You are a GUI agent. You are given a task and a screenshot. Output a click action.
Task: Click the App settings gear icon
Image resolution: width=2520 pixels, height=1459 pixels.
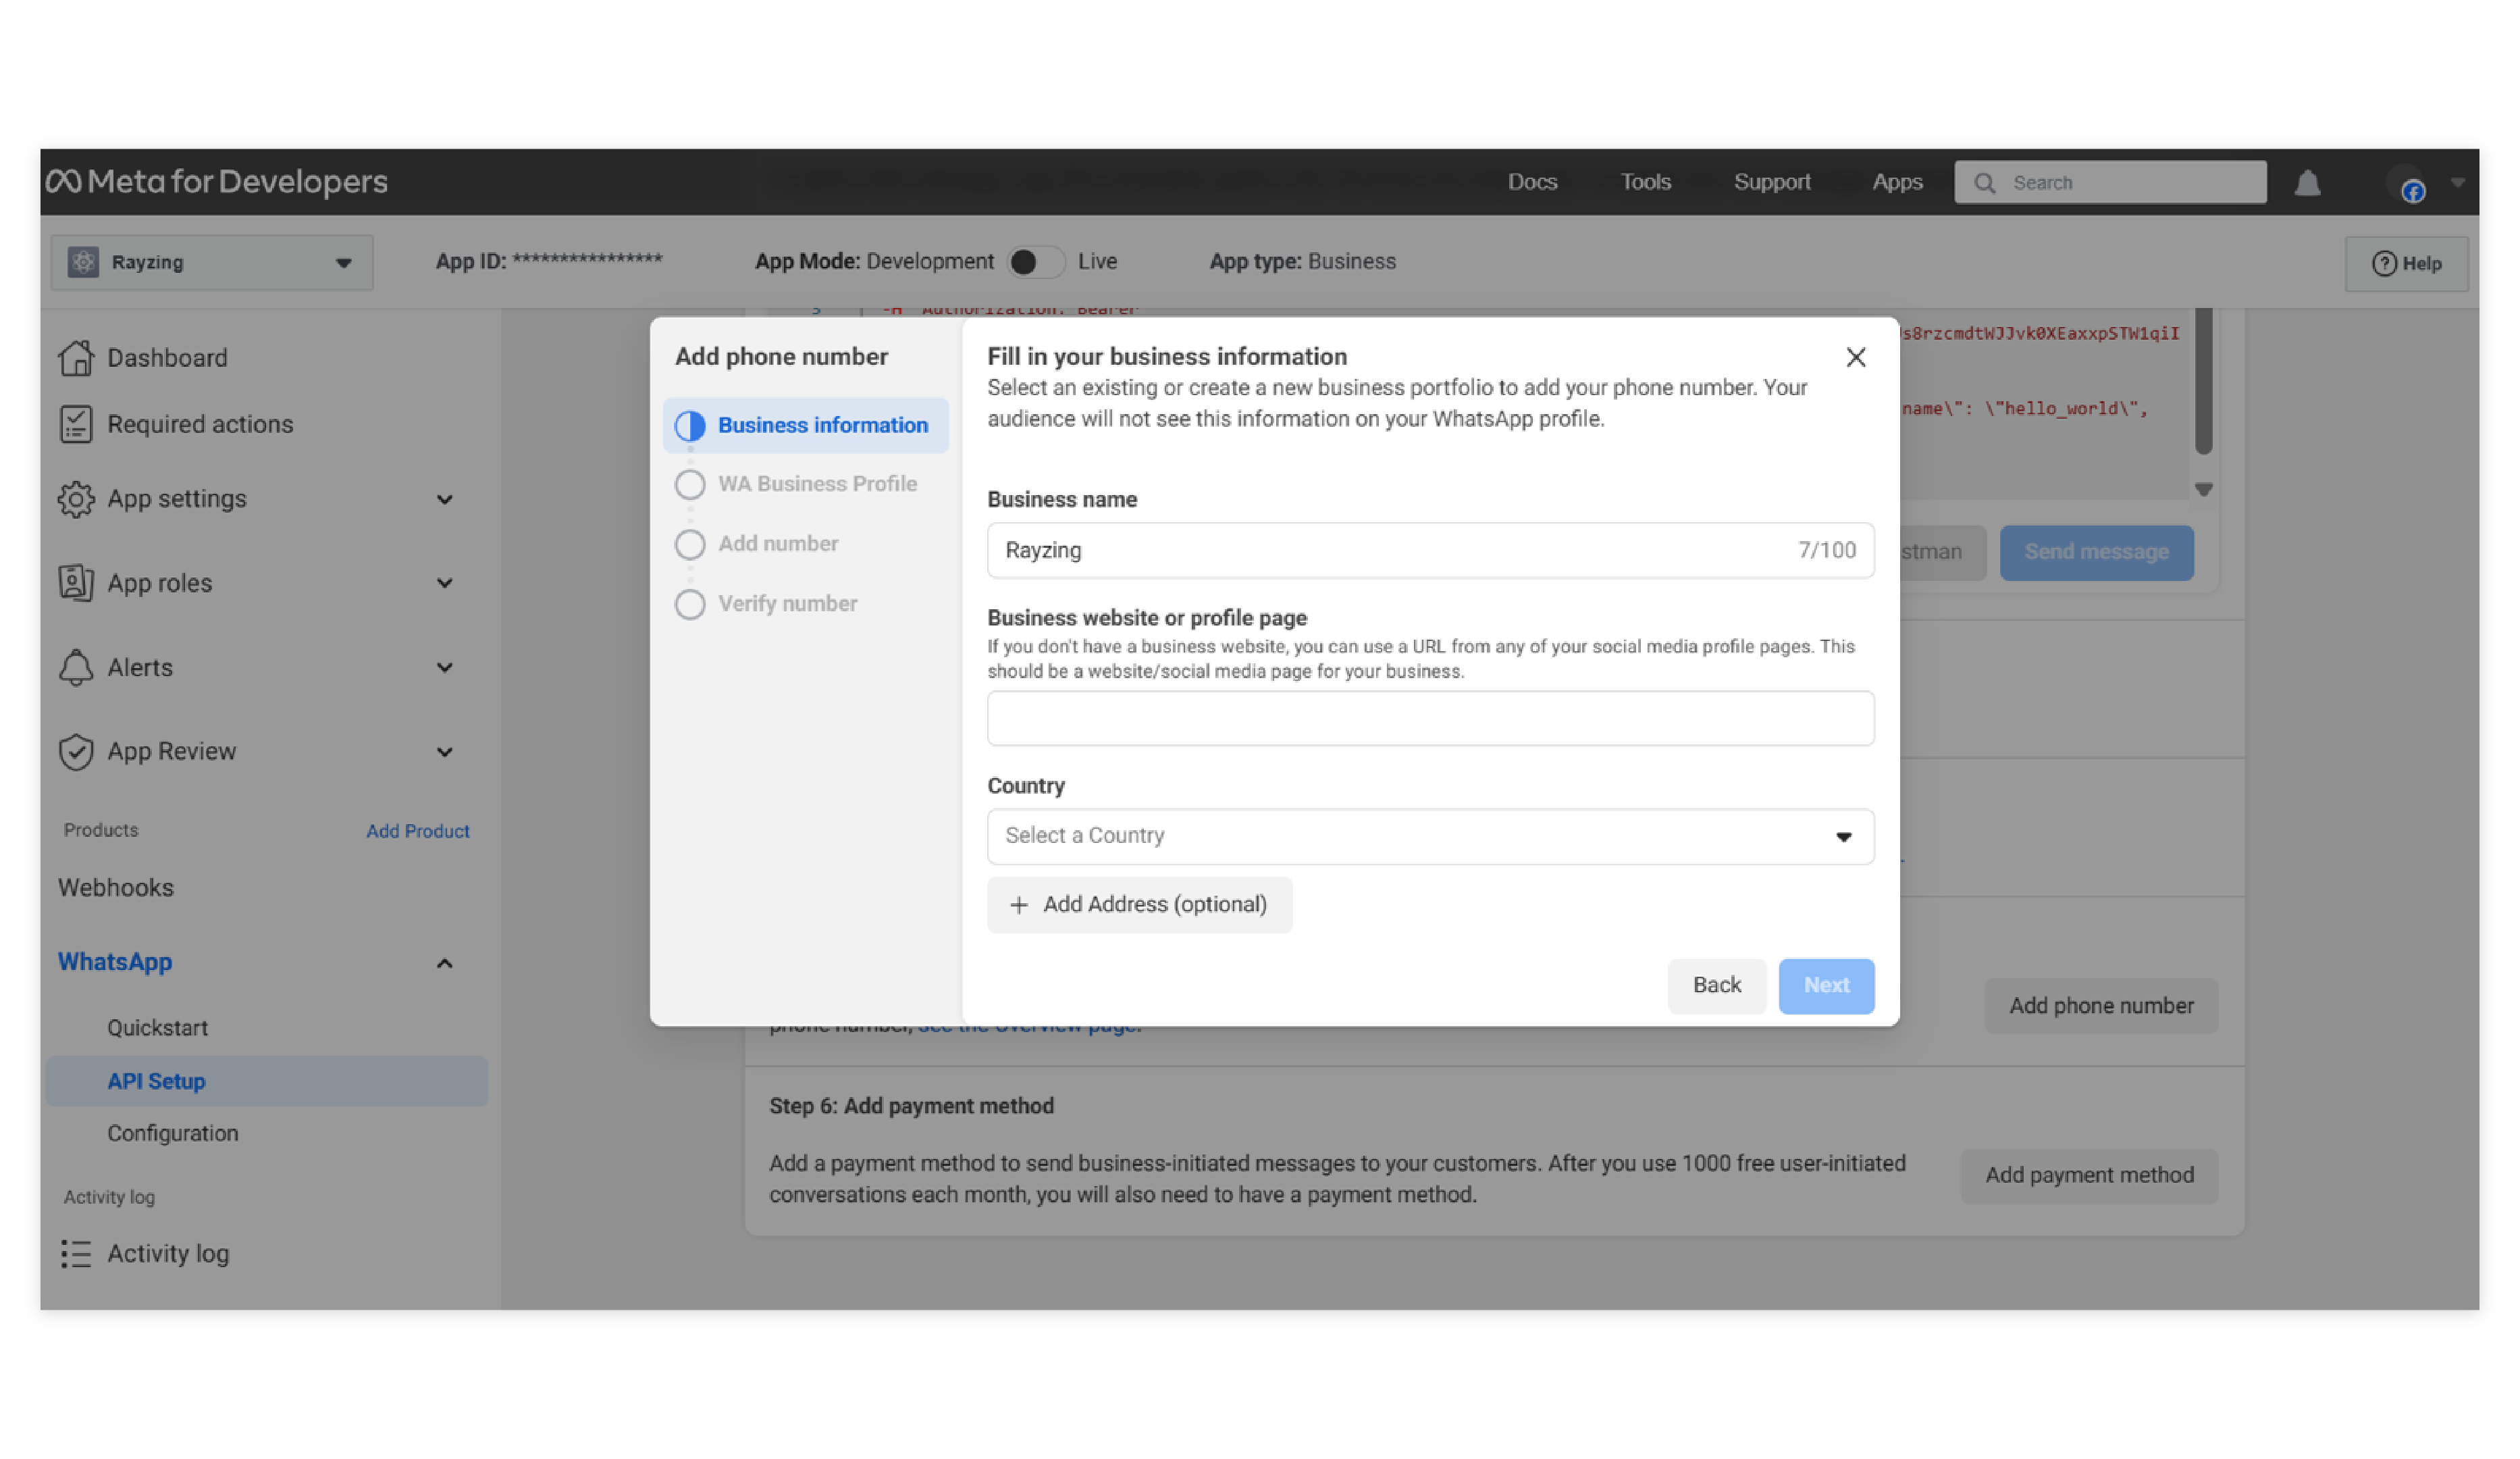coord(76,499)
